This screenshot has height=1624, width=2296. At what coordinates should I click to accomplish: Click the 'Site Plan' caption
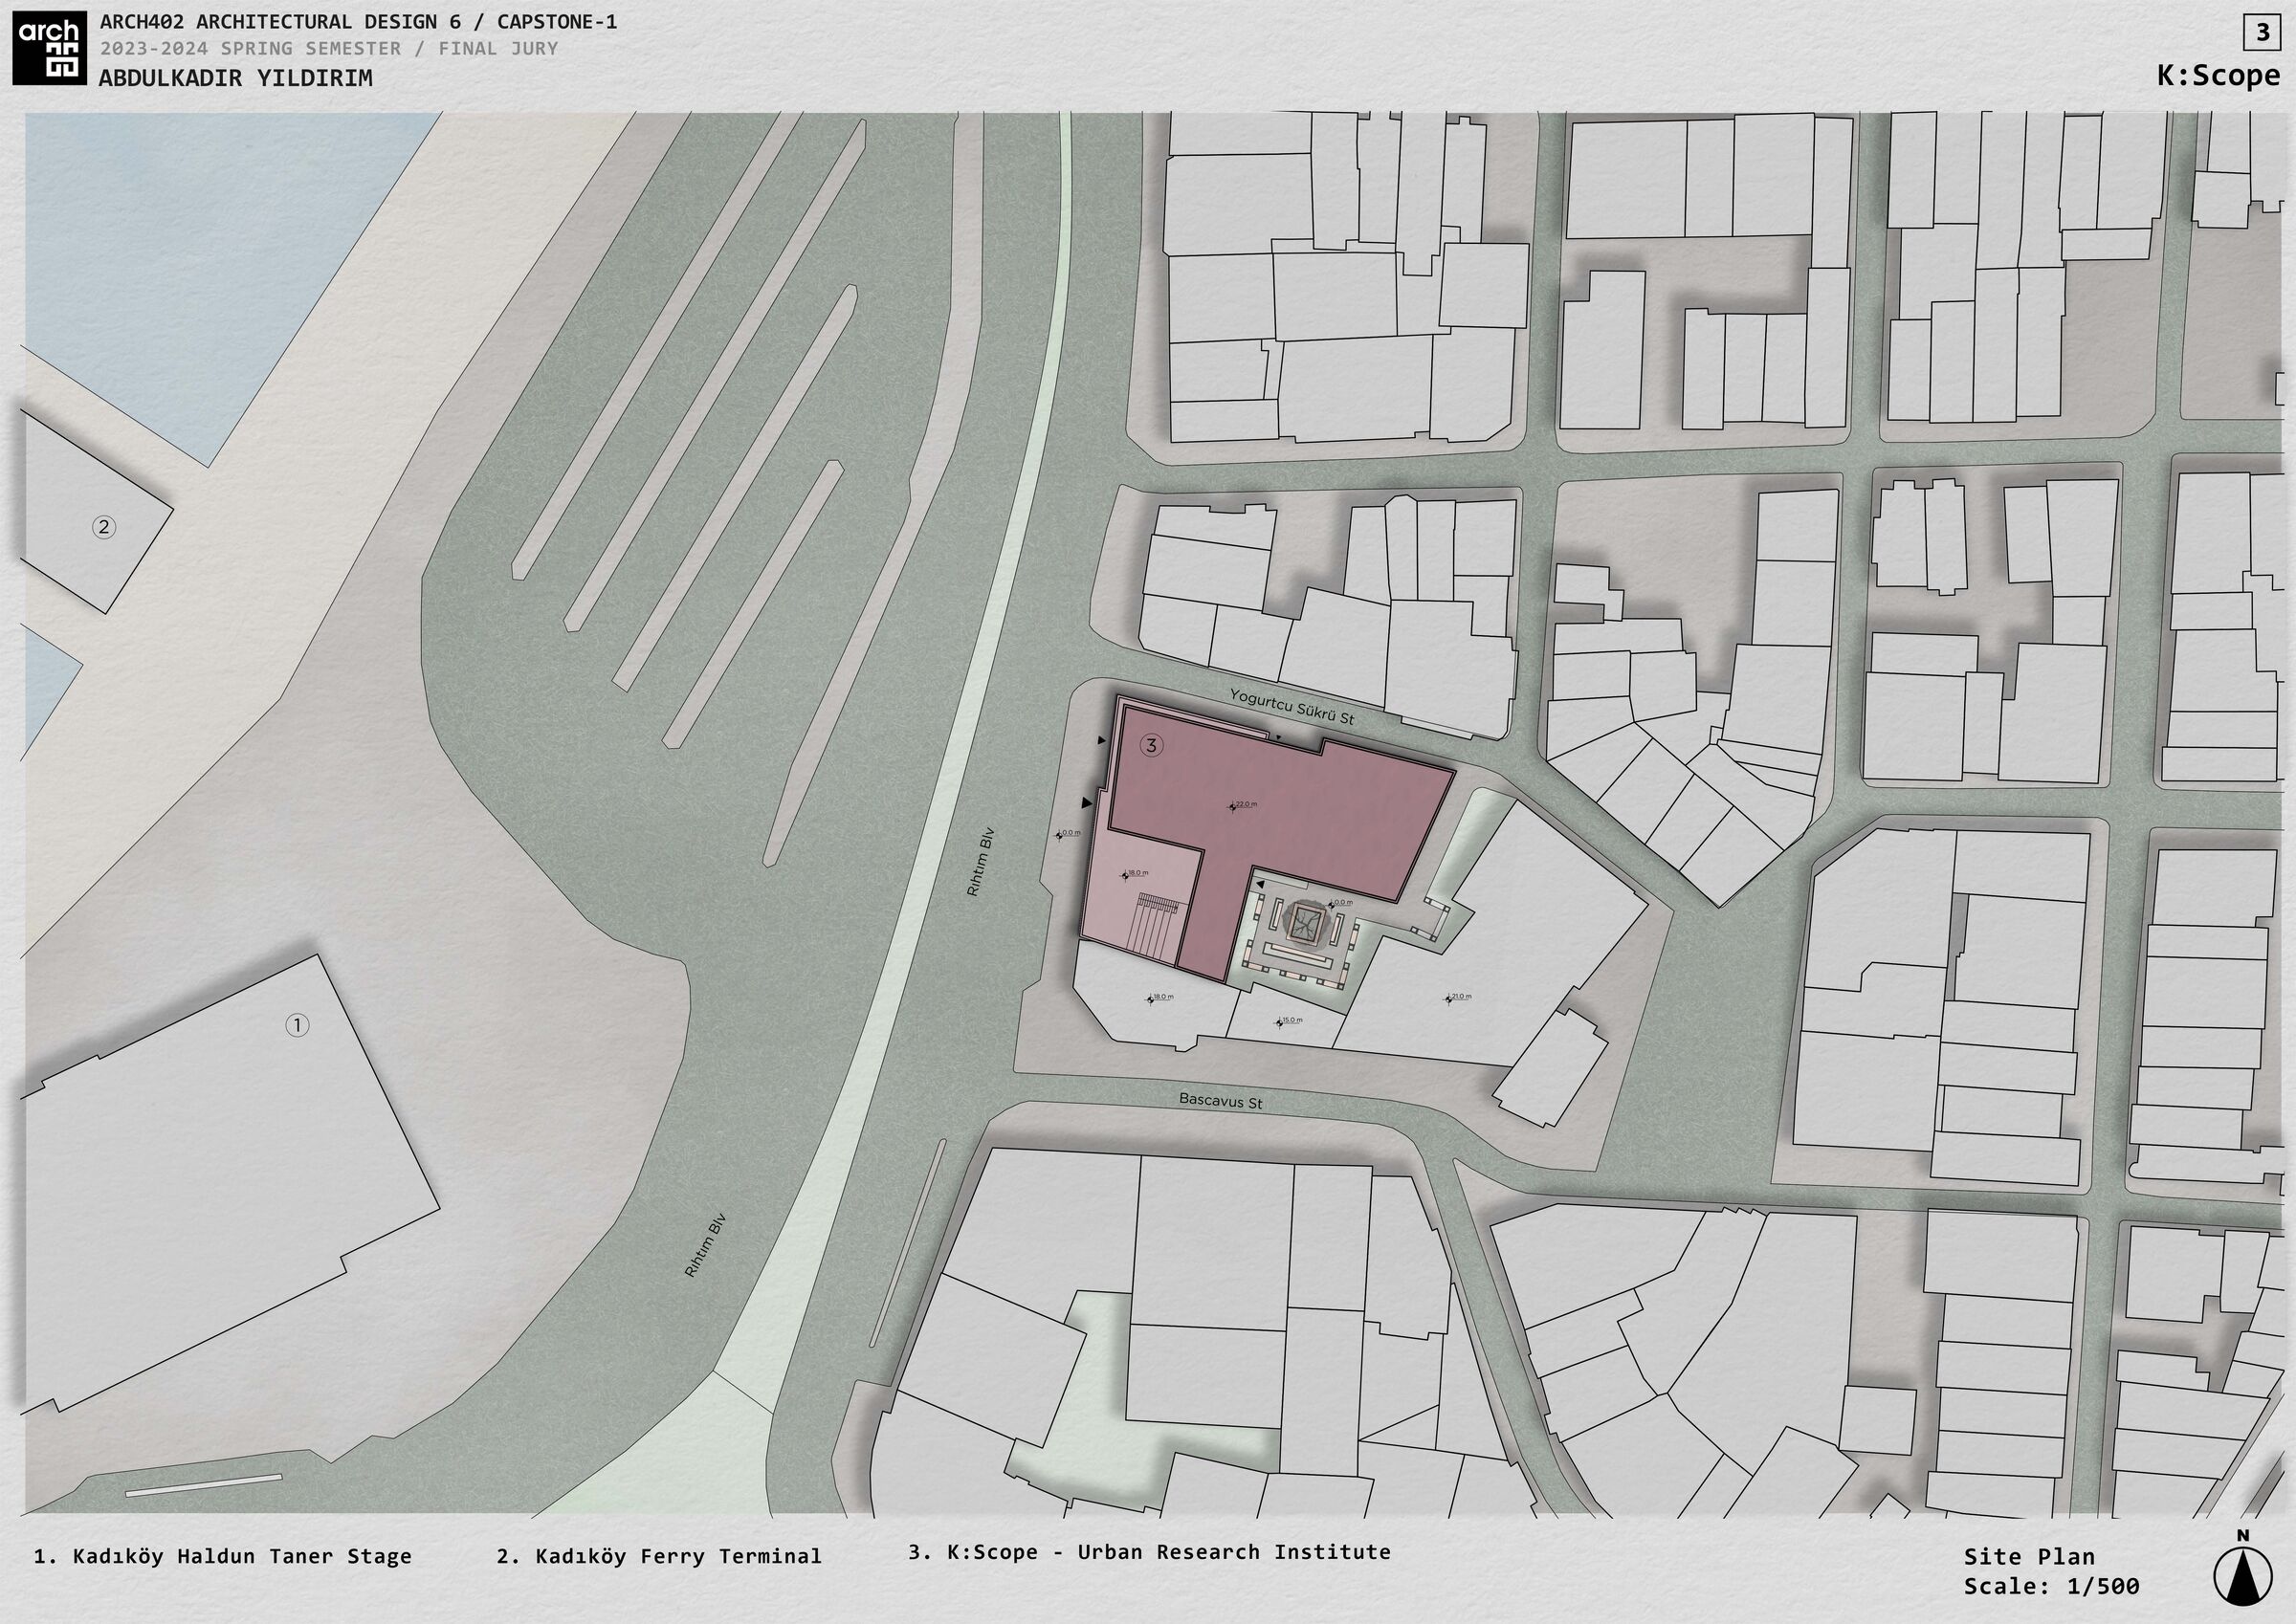click(x=2029, y=1557)
